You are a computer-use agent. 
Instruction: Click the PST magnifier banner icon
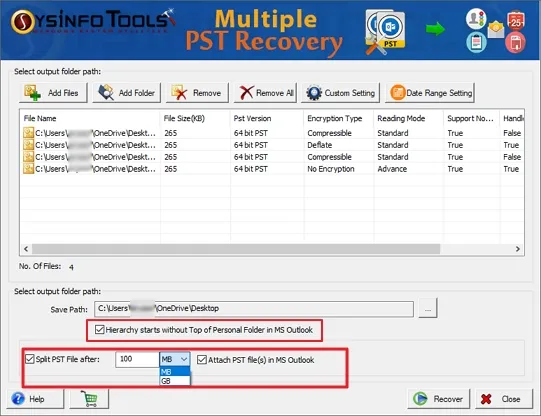pos(385,32)
